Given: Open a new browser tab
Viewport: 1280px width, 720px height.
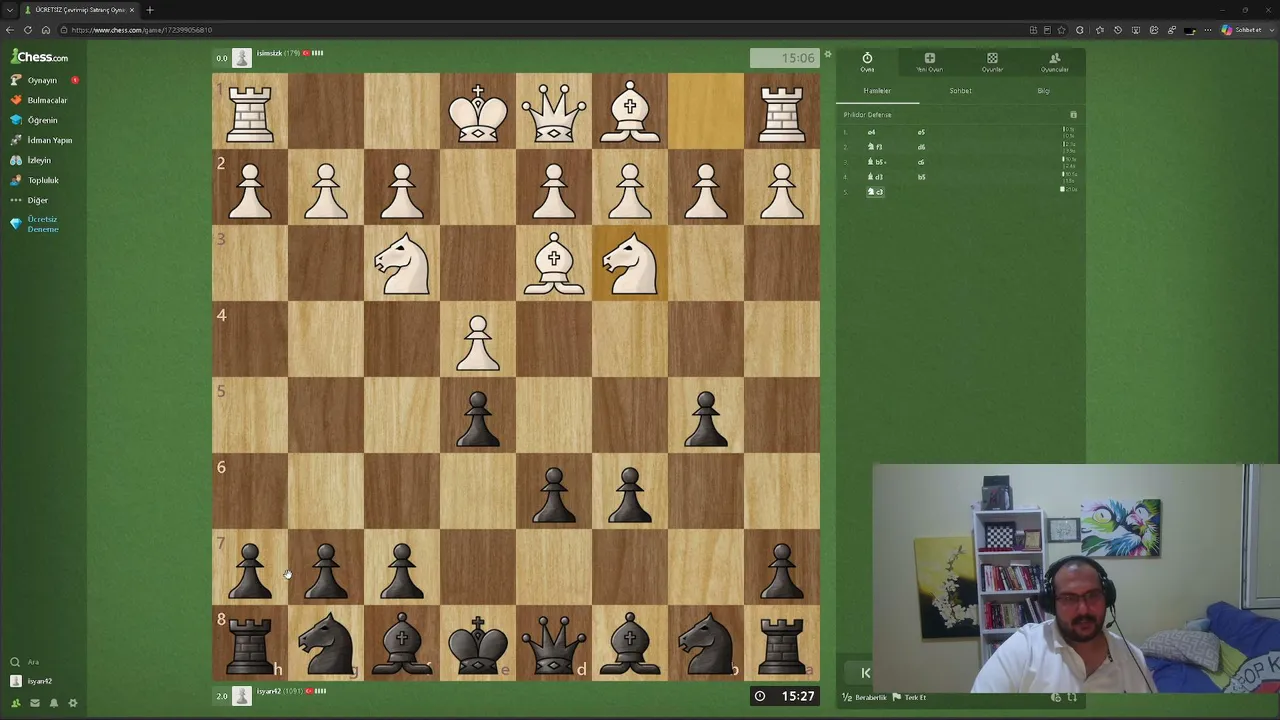Looking at the screenshot, I should click(150, 10).
